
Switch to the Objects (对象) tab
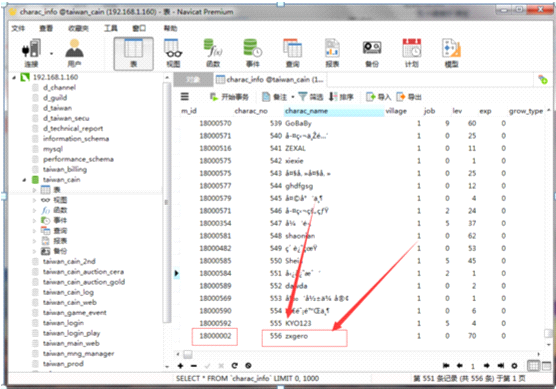click(193, 79)
